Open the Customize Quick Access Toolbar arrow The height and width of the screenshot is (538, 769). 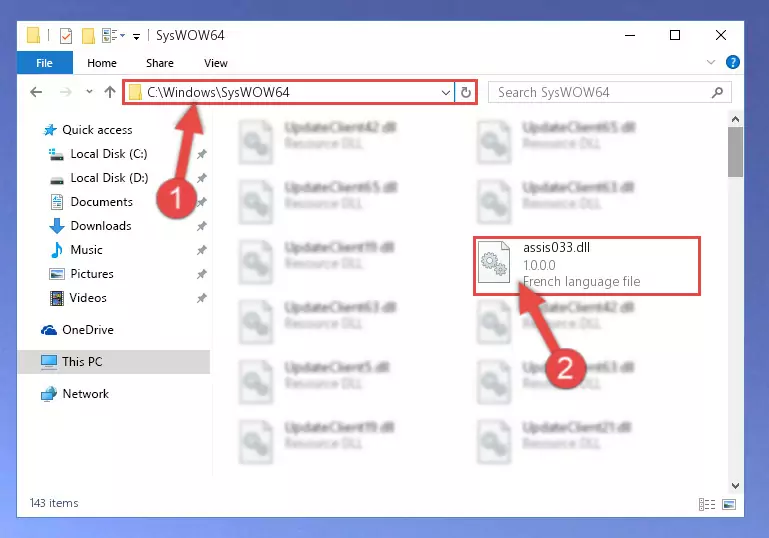tap(136, 36)
